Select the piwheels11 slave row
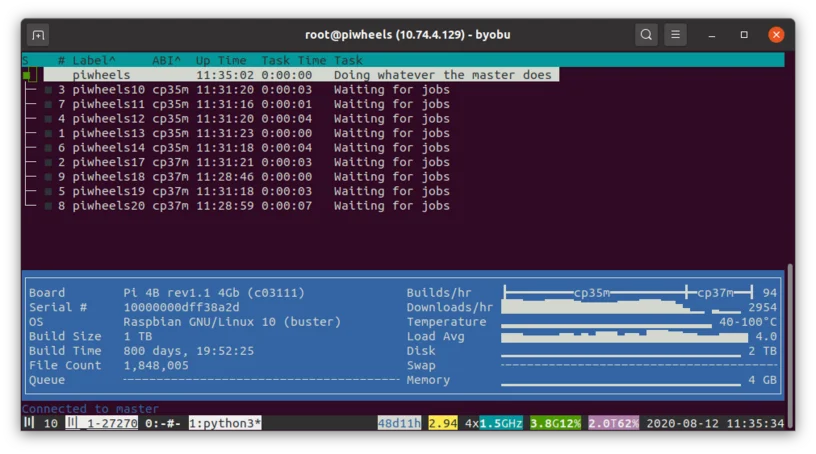The image size is (816, 454). [x=248, y=104]
